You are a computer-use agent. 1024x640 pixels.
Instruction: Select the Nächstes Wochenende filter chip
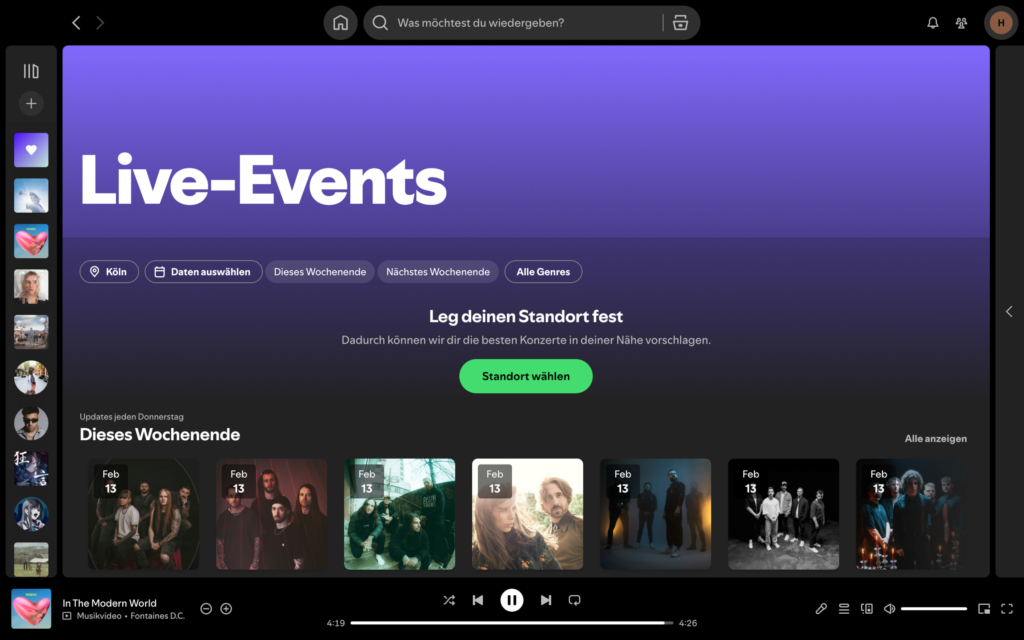[438, 271]
